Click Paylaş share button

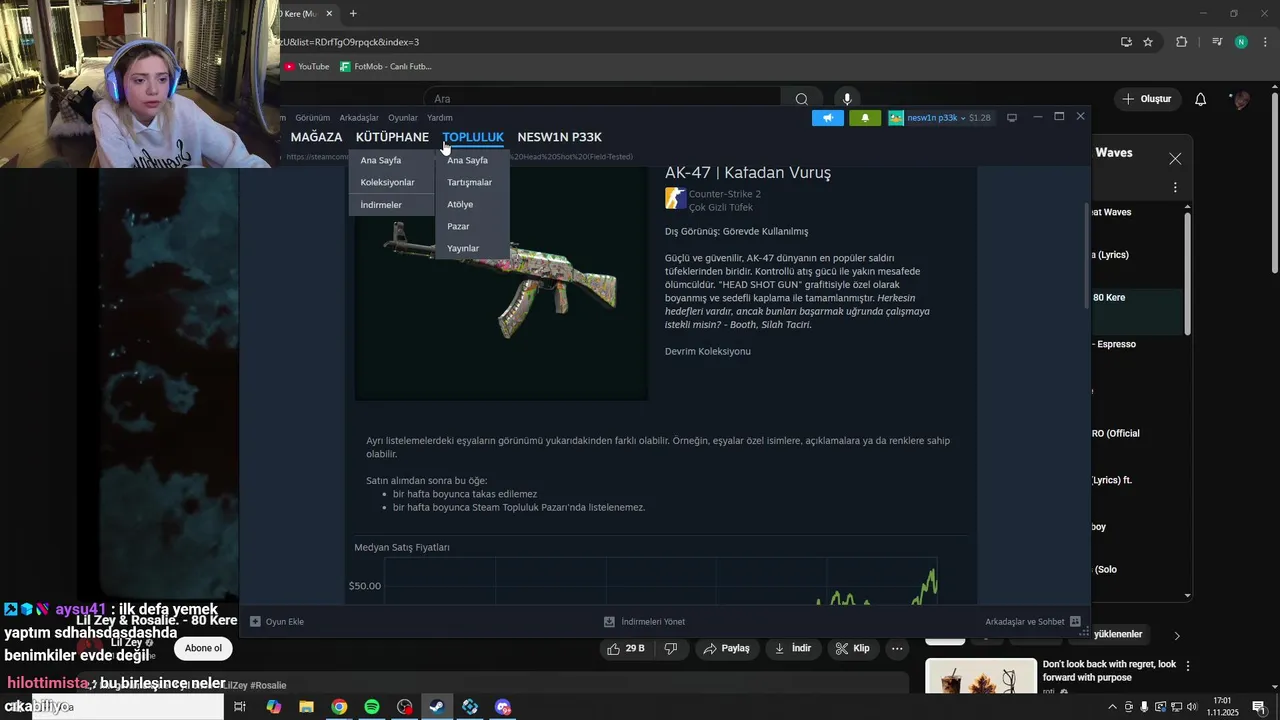(x=726, y=648)
